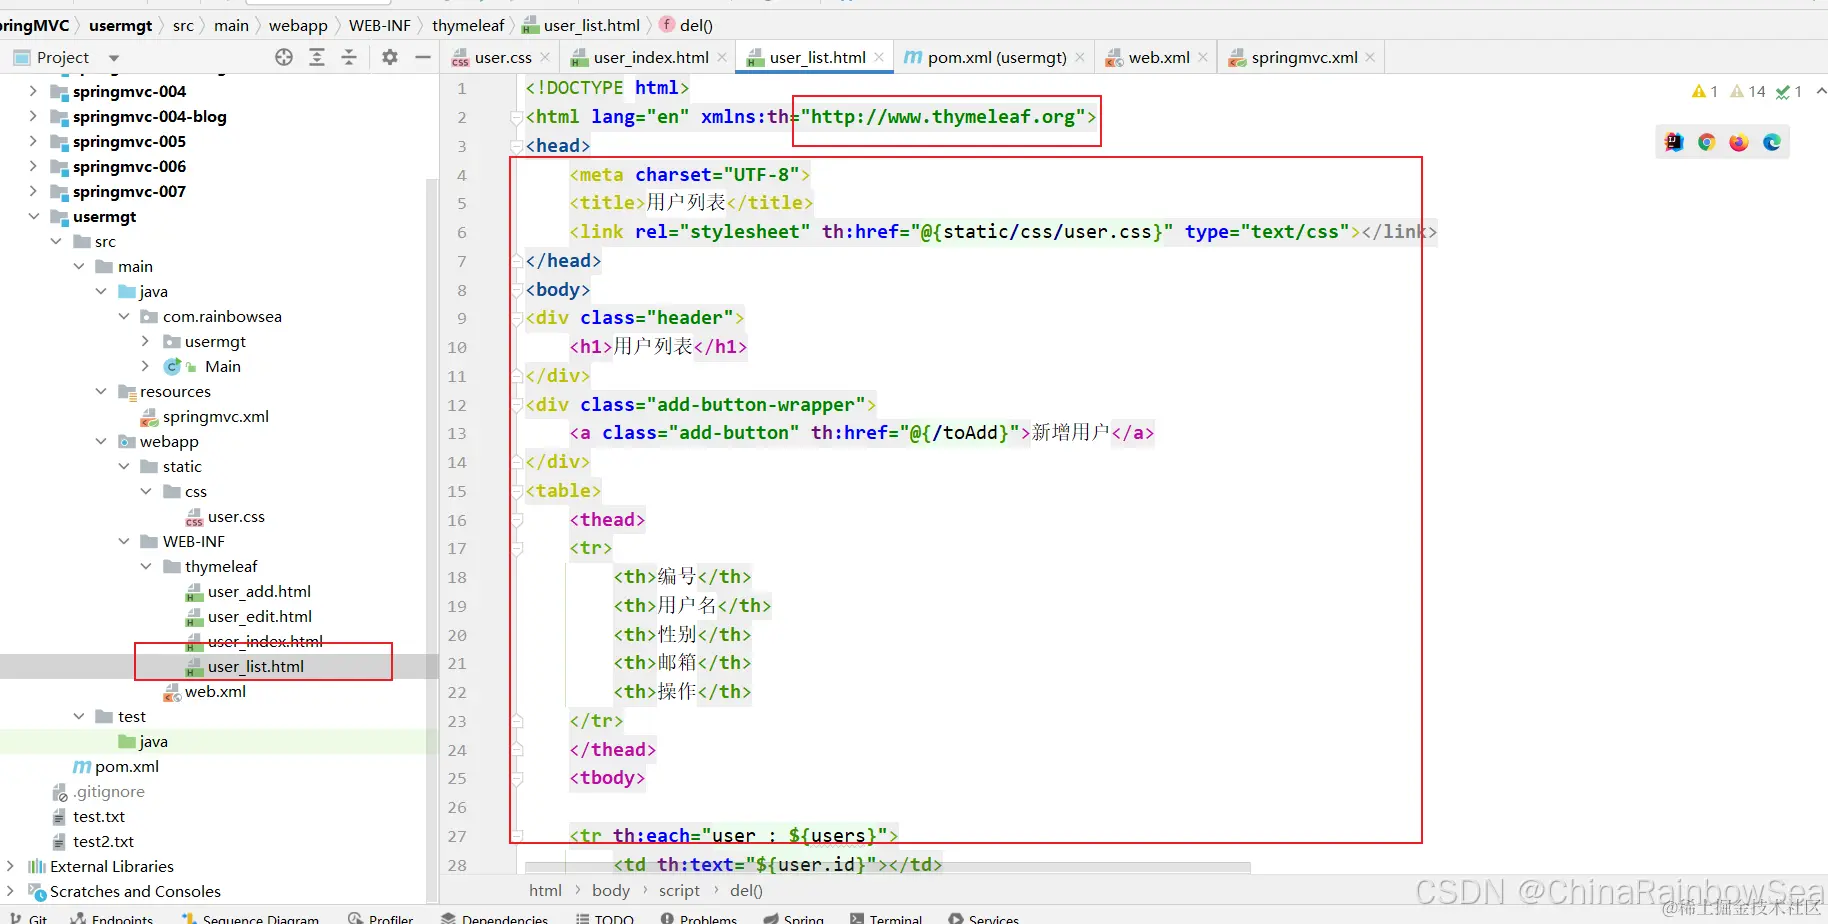Image resolution: width=1828 pixels, height=924 pixels.
Task: Close the pom.xml (usermgt) tab
Action: (1080, 58)
